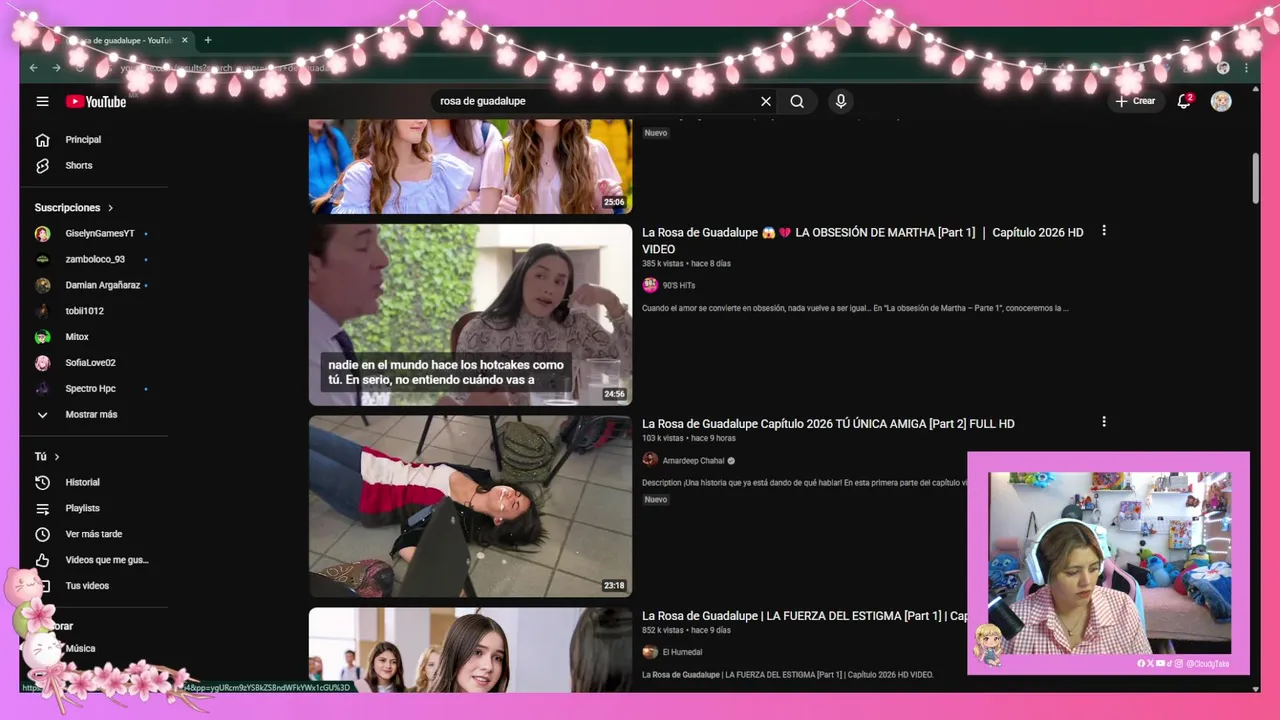Go back with the browser back arrow

click(x=33, y=68)
